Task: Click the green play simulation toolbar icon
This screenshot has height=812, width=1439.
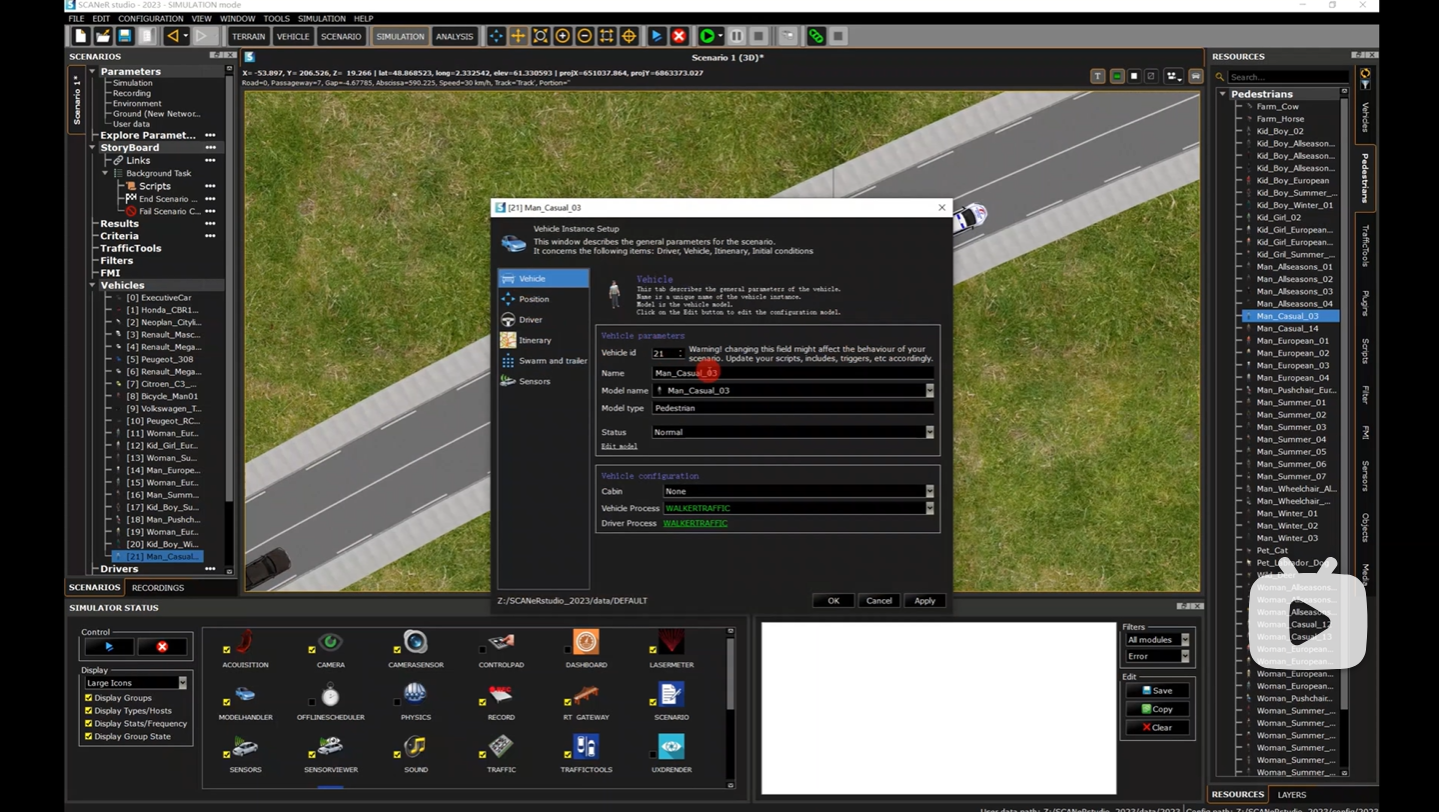Action: [707, 36]
